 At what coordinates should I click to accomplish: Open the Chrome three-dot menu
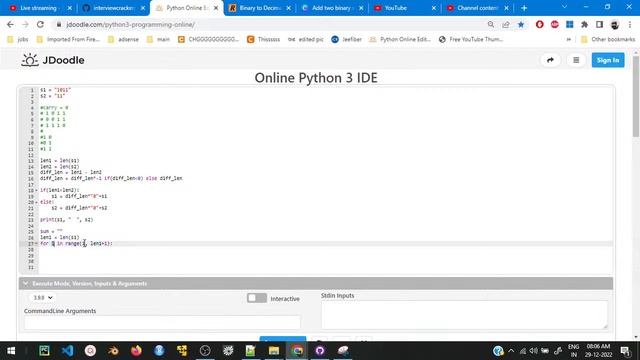click(x=630, y=24)
